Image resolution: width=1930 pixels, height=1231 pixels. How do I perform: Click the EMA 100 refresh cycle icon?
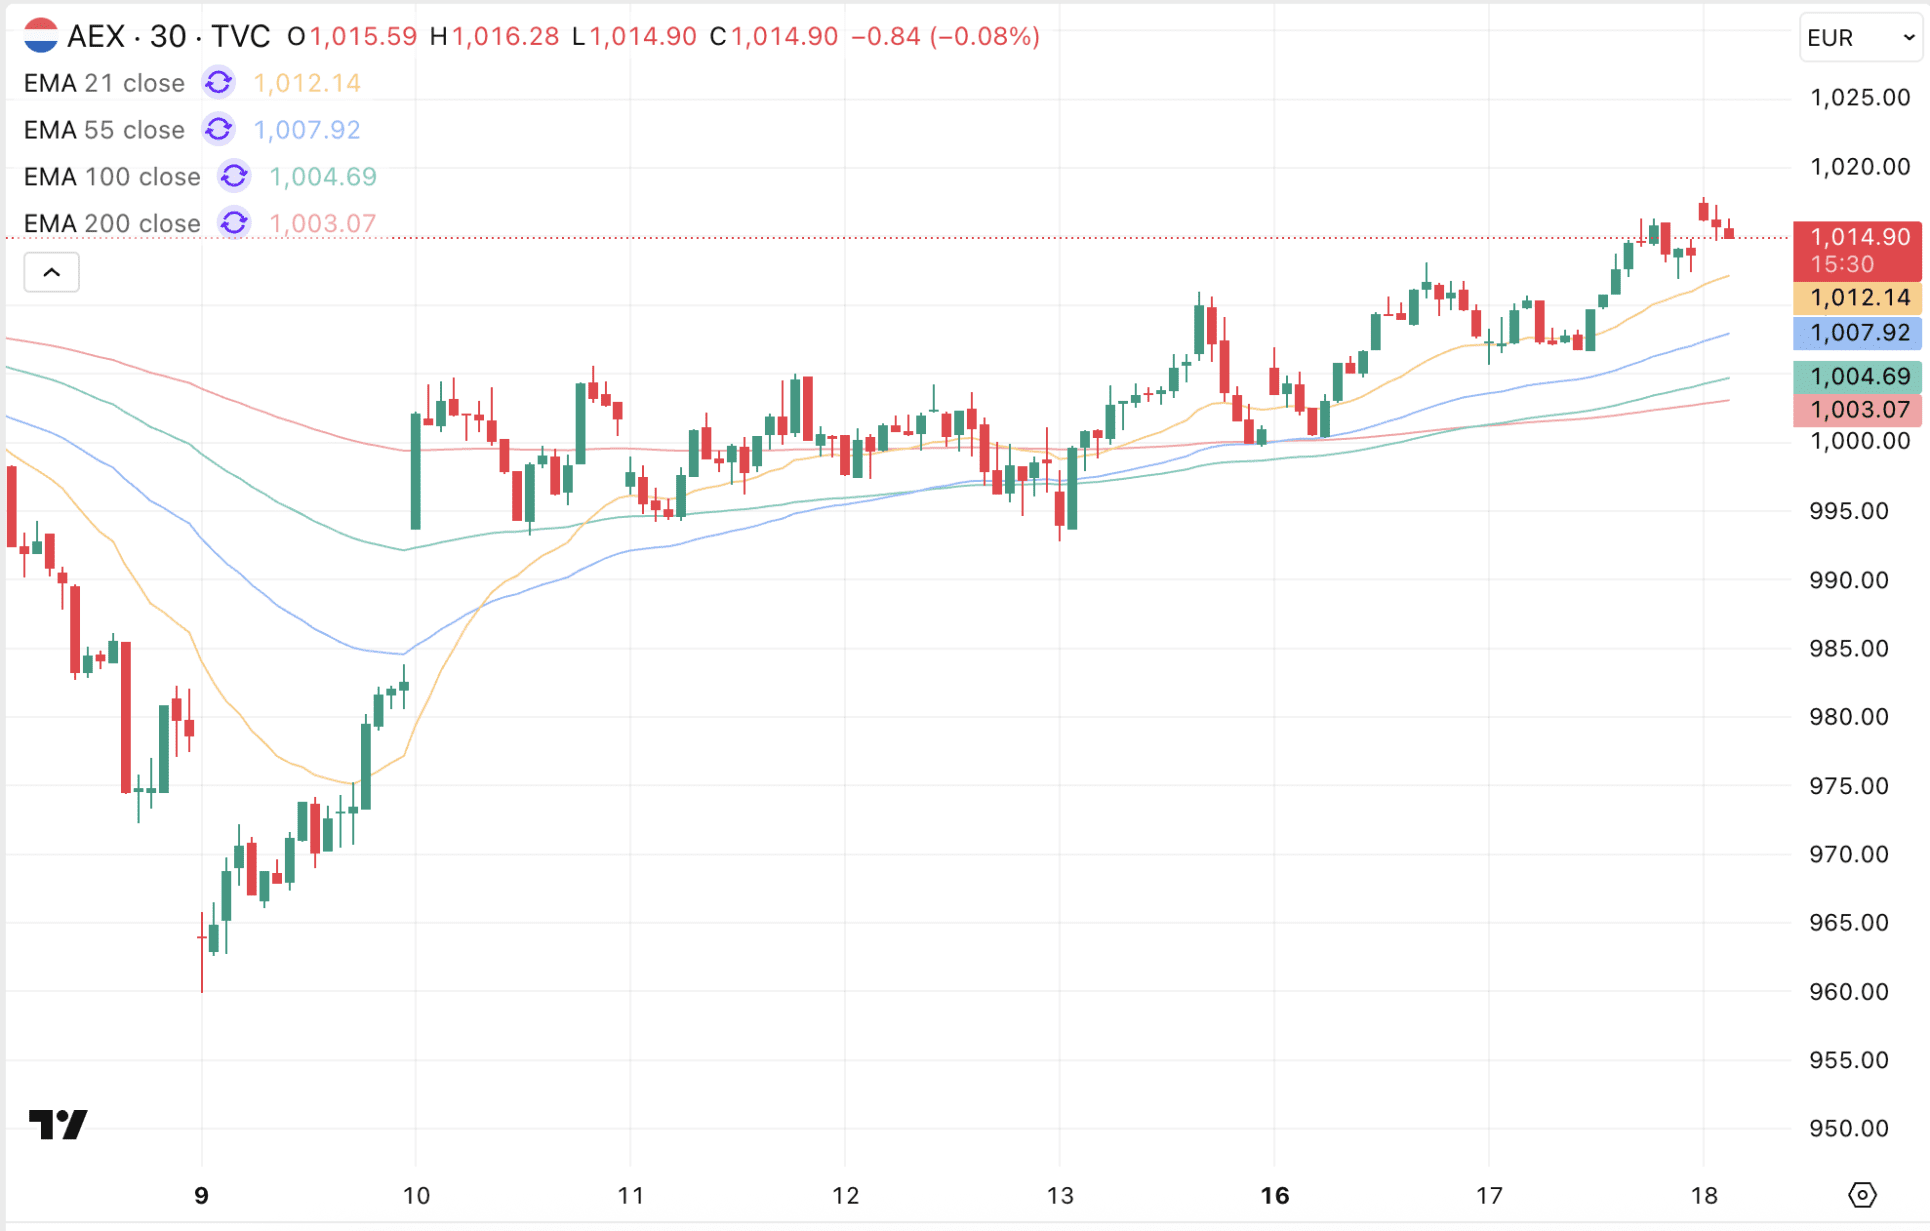234,177
